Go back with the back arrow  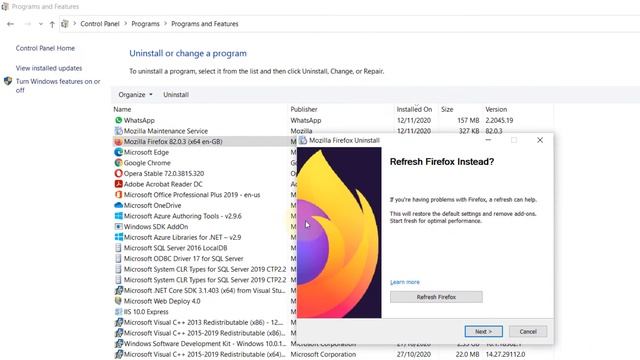(x=10, y=24)
